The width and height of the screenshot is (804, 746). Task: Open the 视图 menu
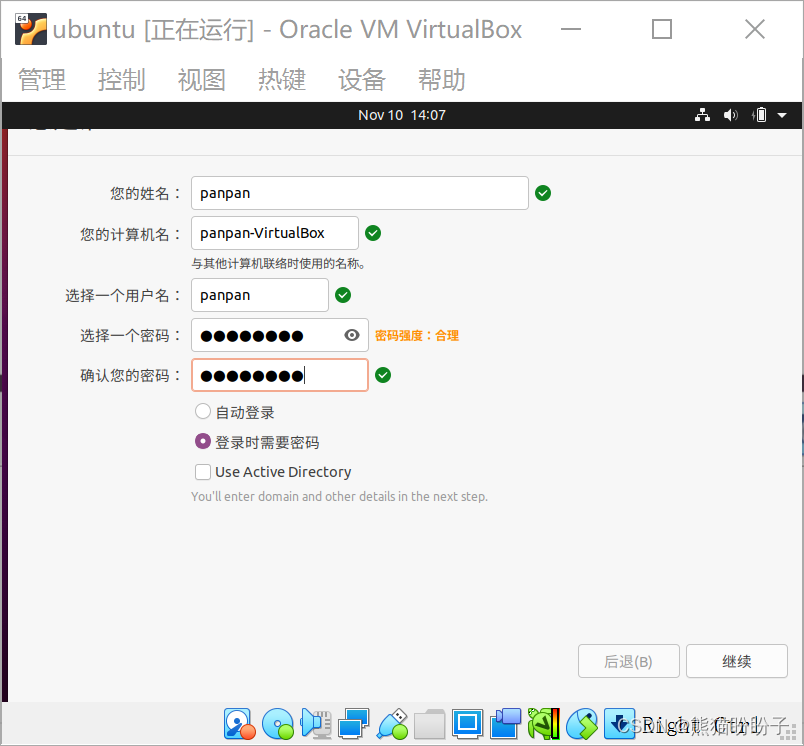click(202, 80)
